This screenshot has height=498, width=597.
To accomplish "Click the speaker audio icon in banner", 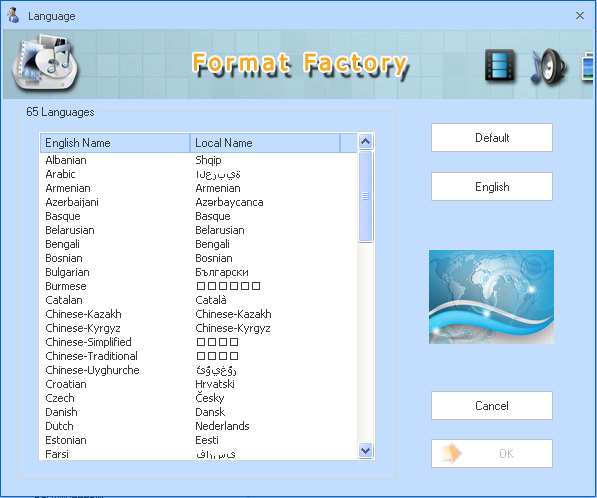I will point(549,66).
